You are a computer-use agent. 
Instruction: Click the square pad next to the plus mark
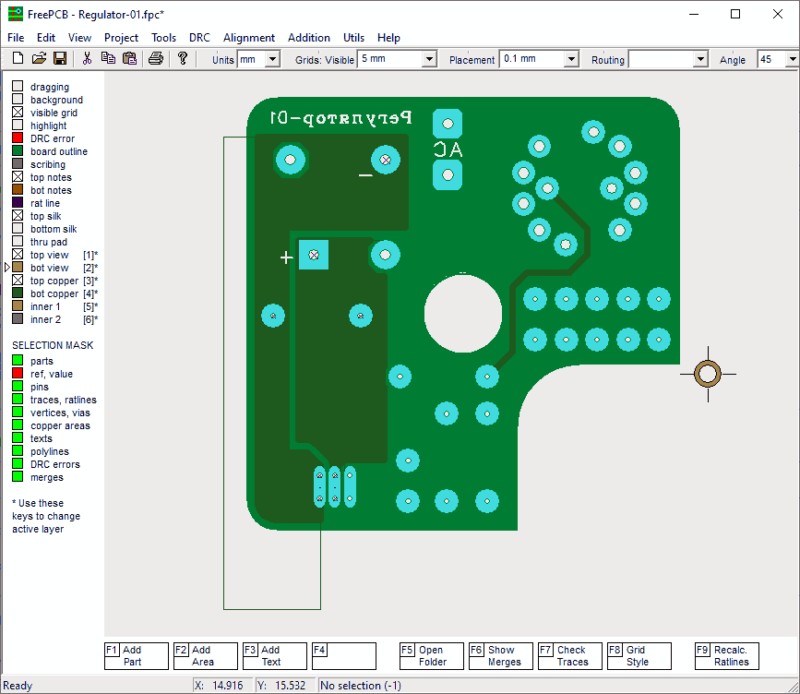(x=314, y=255)
